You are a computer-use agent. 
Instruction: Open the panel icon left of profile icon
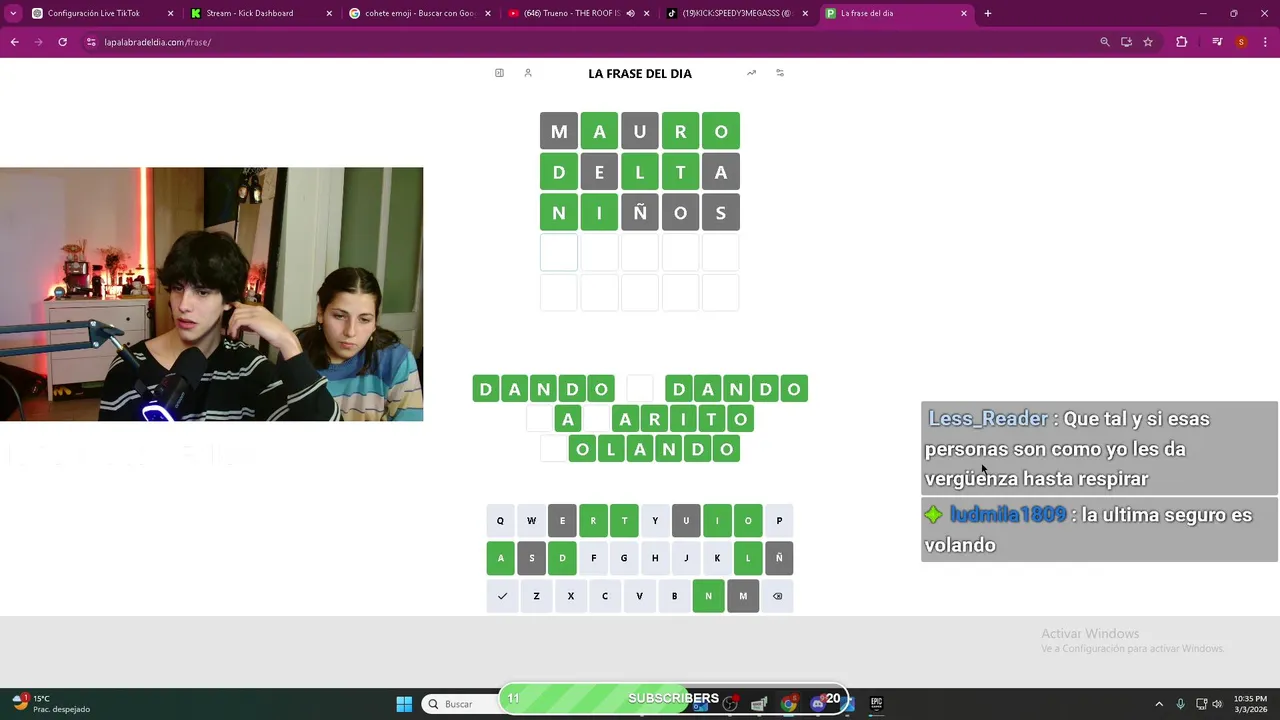click(499, 73)
